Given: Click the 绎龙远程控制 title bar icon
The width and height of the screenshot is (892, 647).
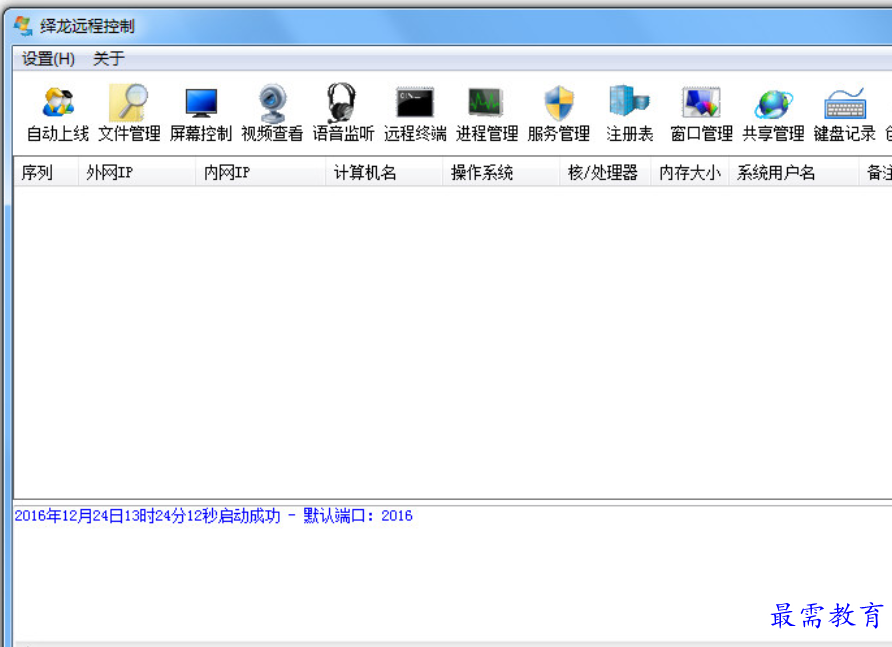Looking at the screenshot, I should (23, 26).
